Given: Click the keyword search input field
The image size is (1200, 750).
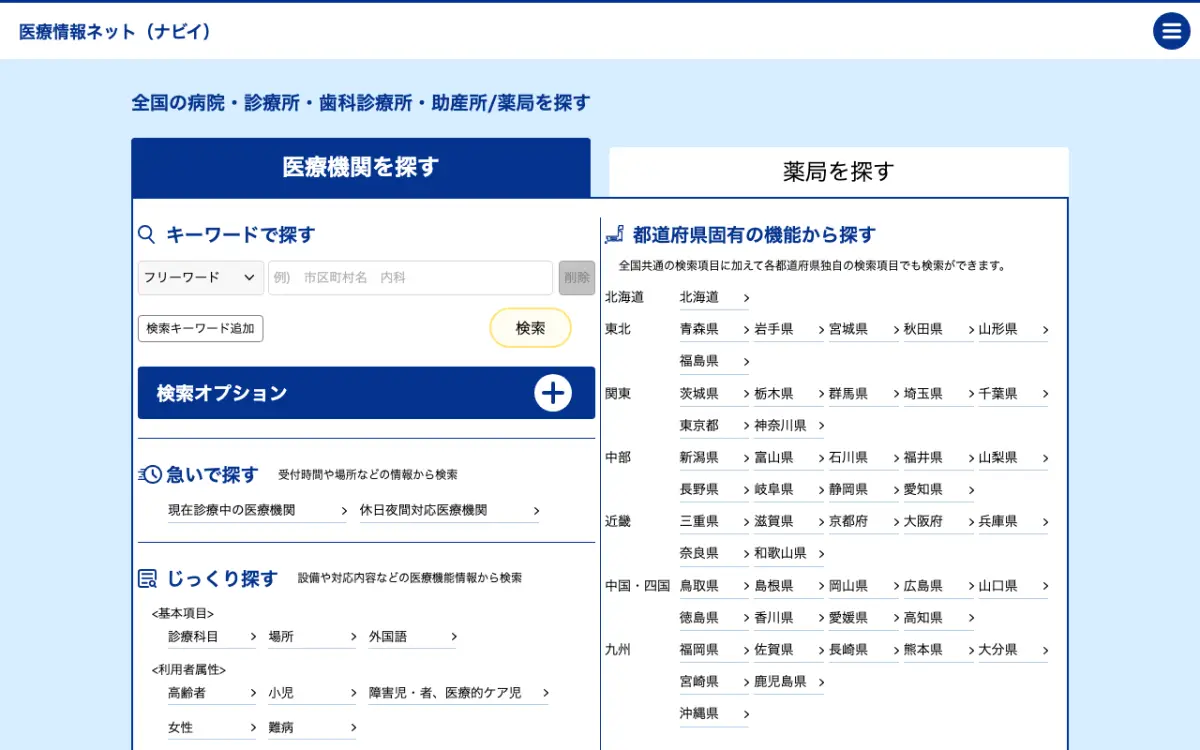Looking at the screenshot, I should pos(410,278).
